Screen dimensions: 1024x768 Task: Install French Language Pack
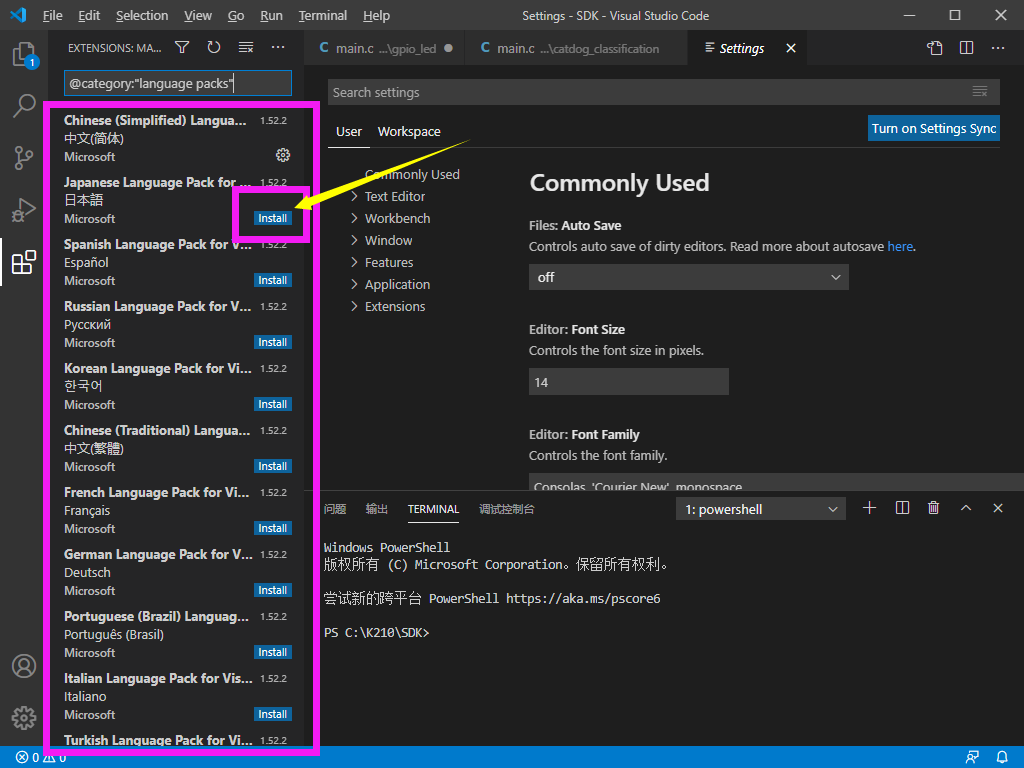pyautogui.click(x=272, y=528)
